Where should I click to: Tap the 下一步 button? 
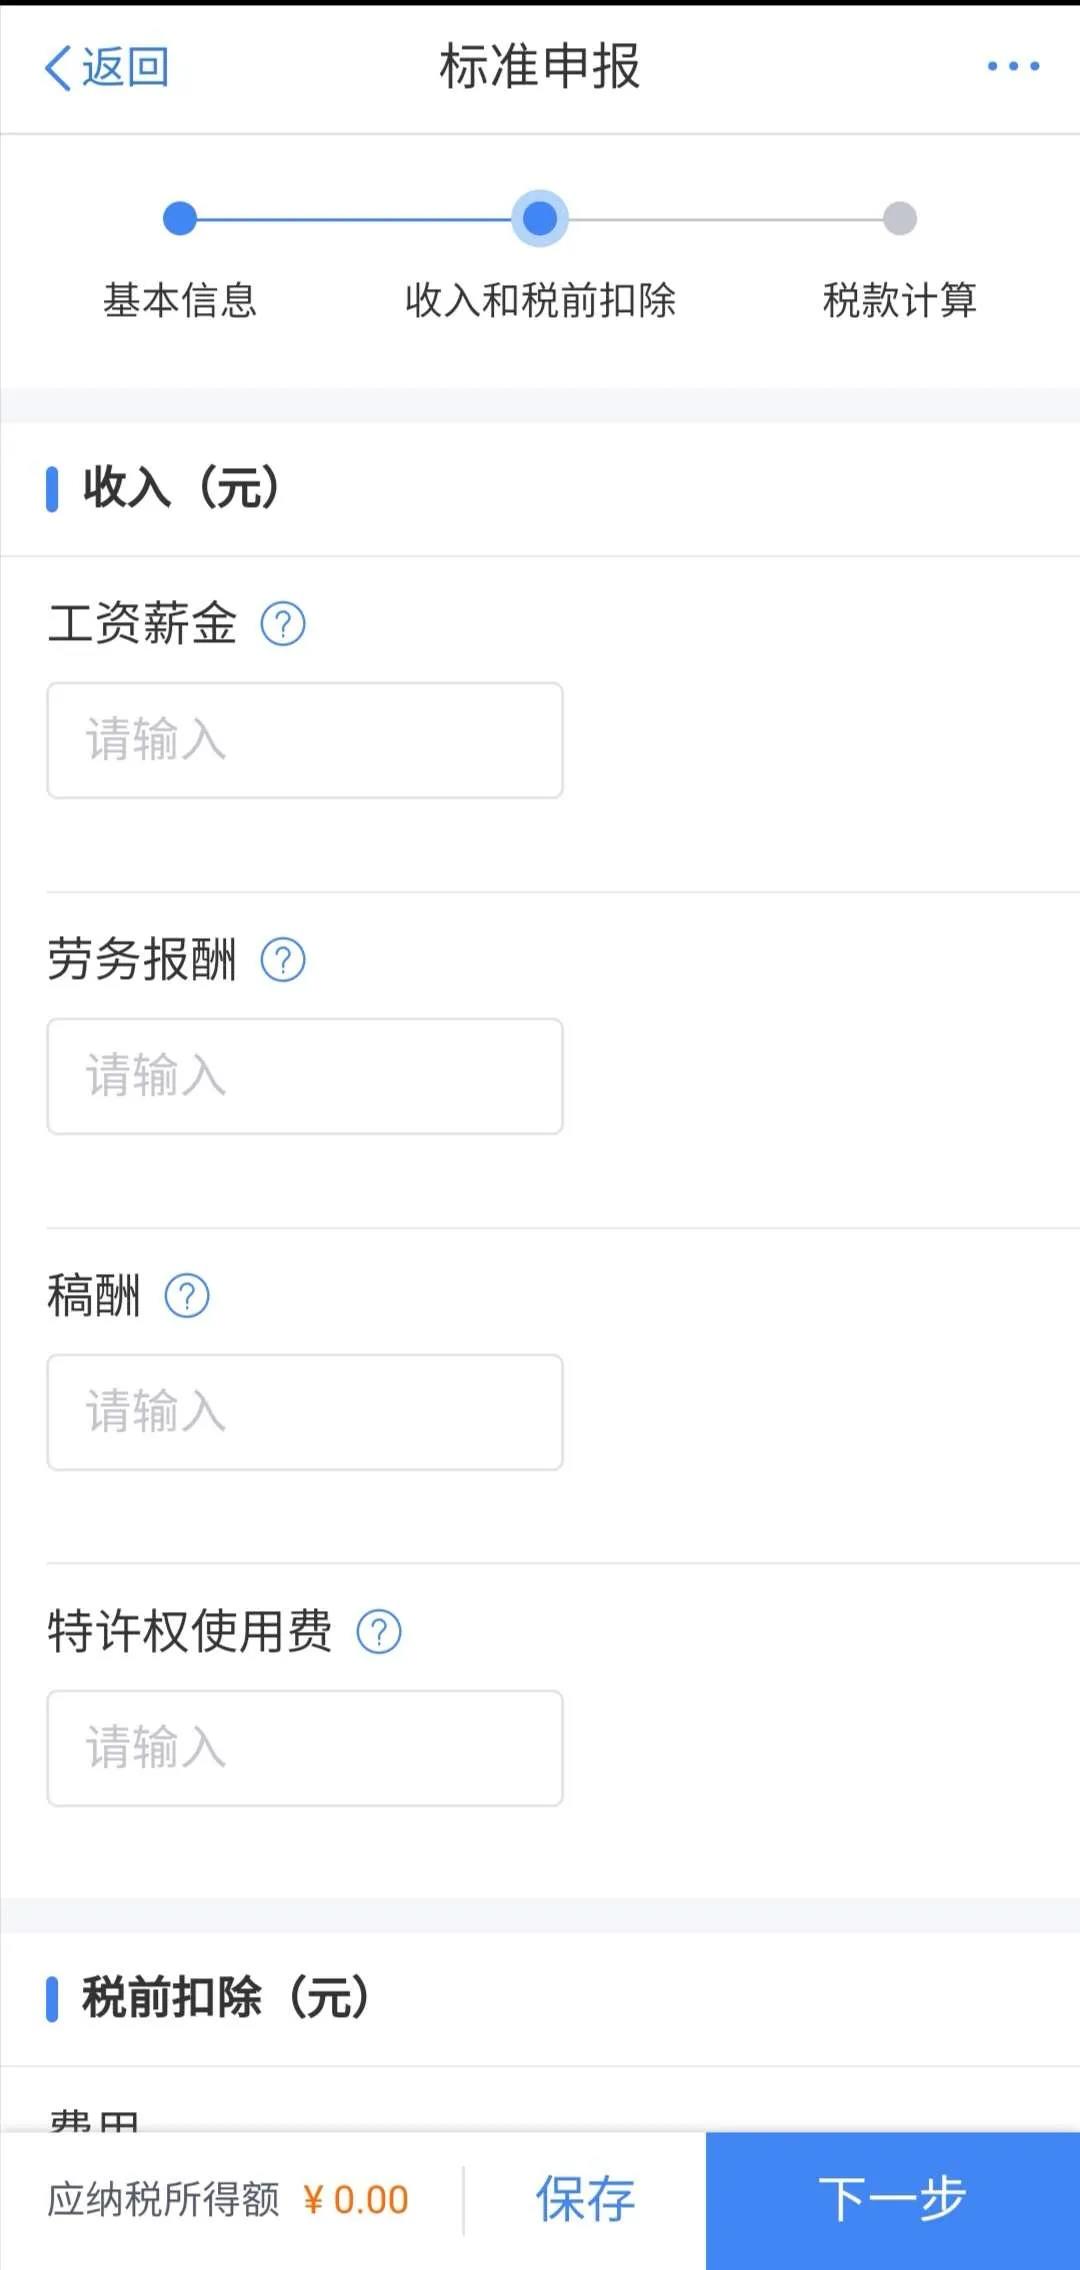tap(893, 2200)
